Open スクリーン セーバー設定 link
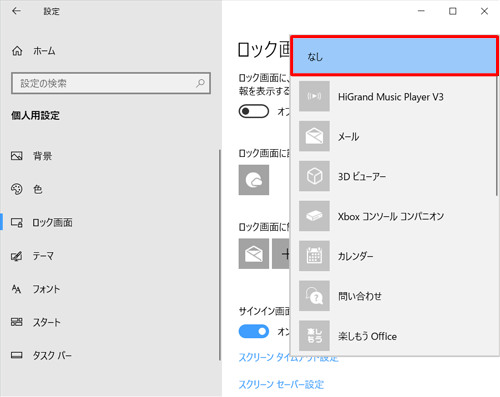This screenshot has height=397, width=500. point(281,384)
